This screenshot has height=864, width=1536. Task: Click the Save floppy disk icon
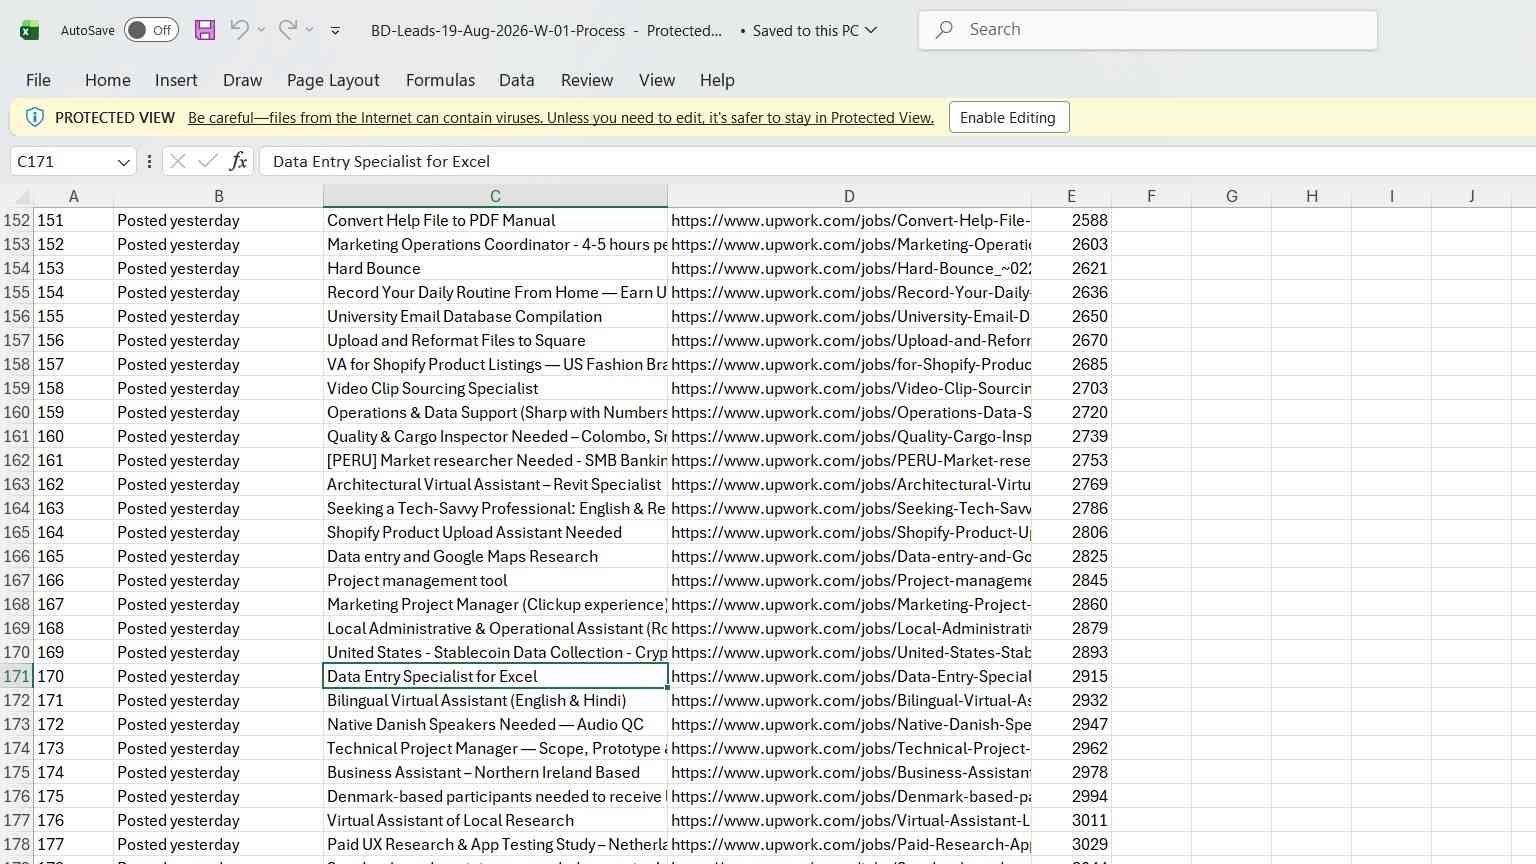pos(205,30)
